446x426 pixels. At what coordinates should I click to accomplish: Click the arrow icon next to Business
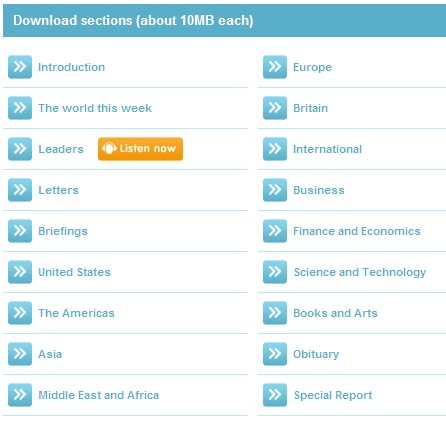(275, 190)
